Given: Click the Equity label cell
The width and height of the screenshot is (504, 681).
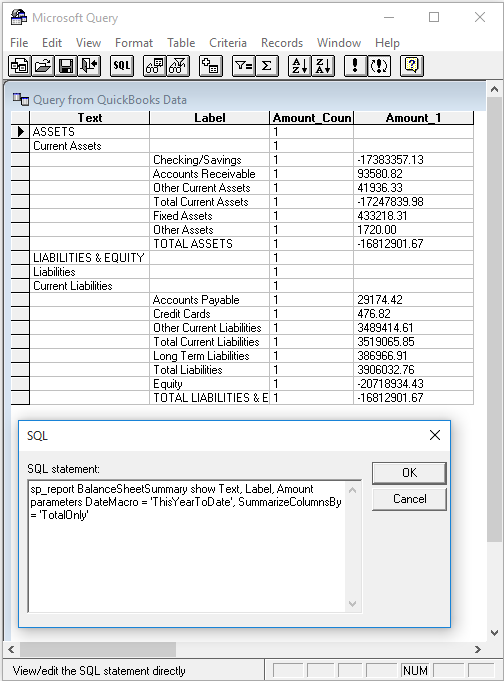Looking at the screenshot, I should 209,383.
